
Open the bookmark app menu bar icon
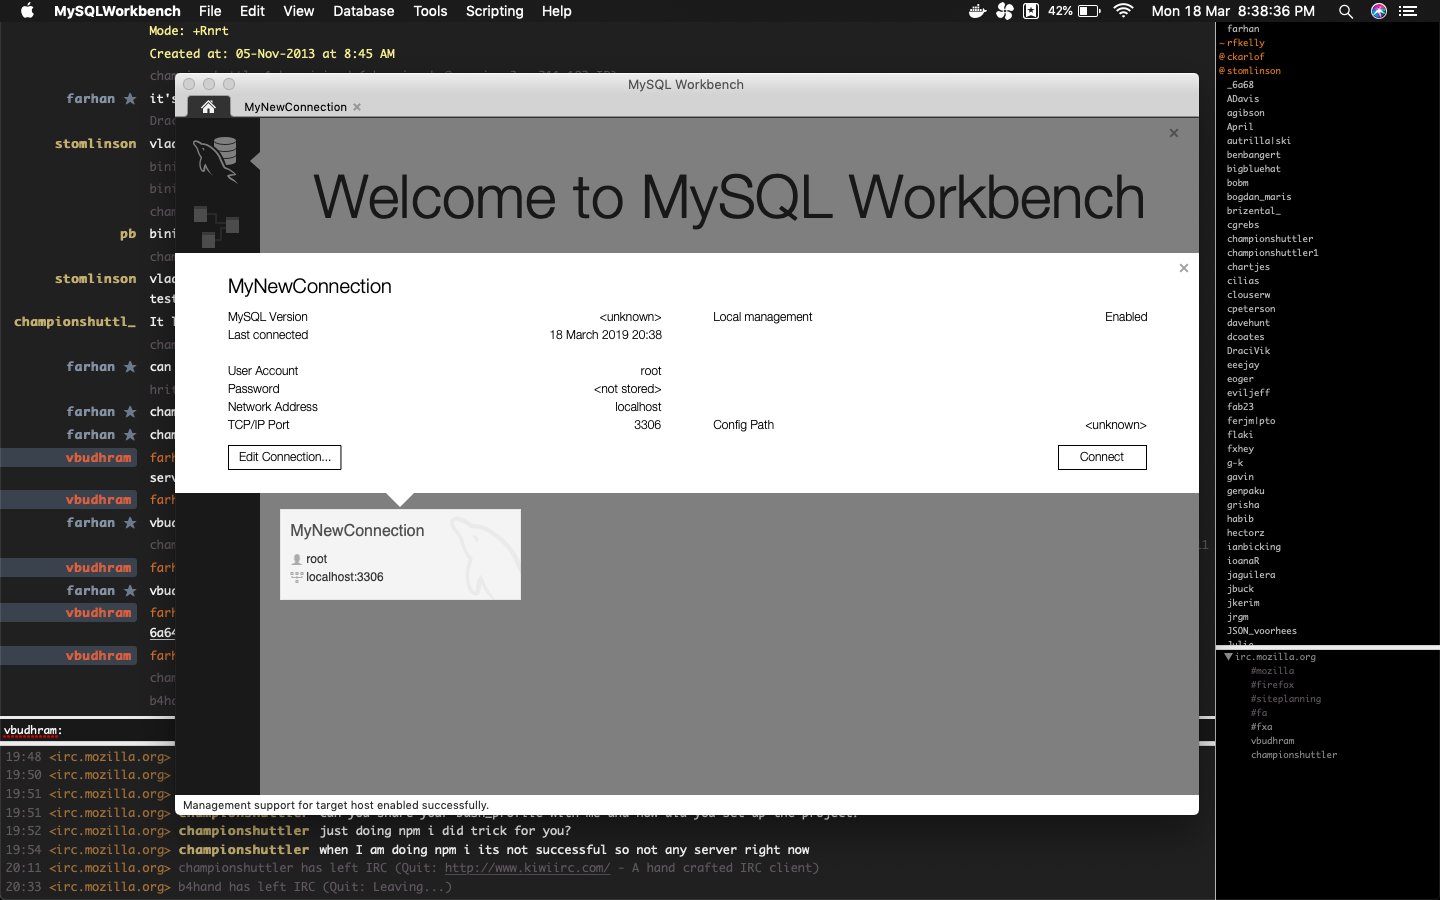pos(1031,11)
